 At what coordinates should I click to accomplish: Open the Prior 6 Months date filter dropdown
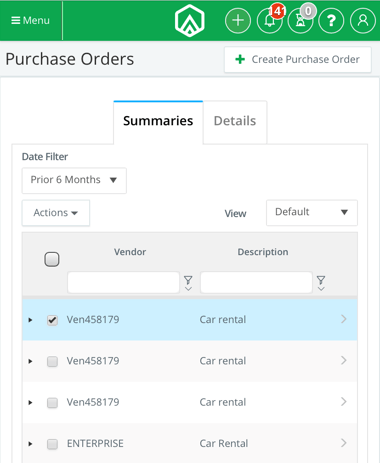(x=74, y=180)
